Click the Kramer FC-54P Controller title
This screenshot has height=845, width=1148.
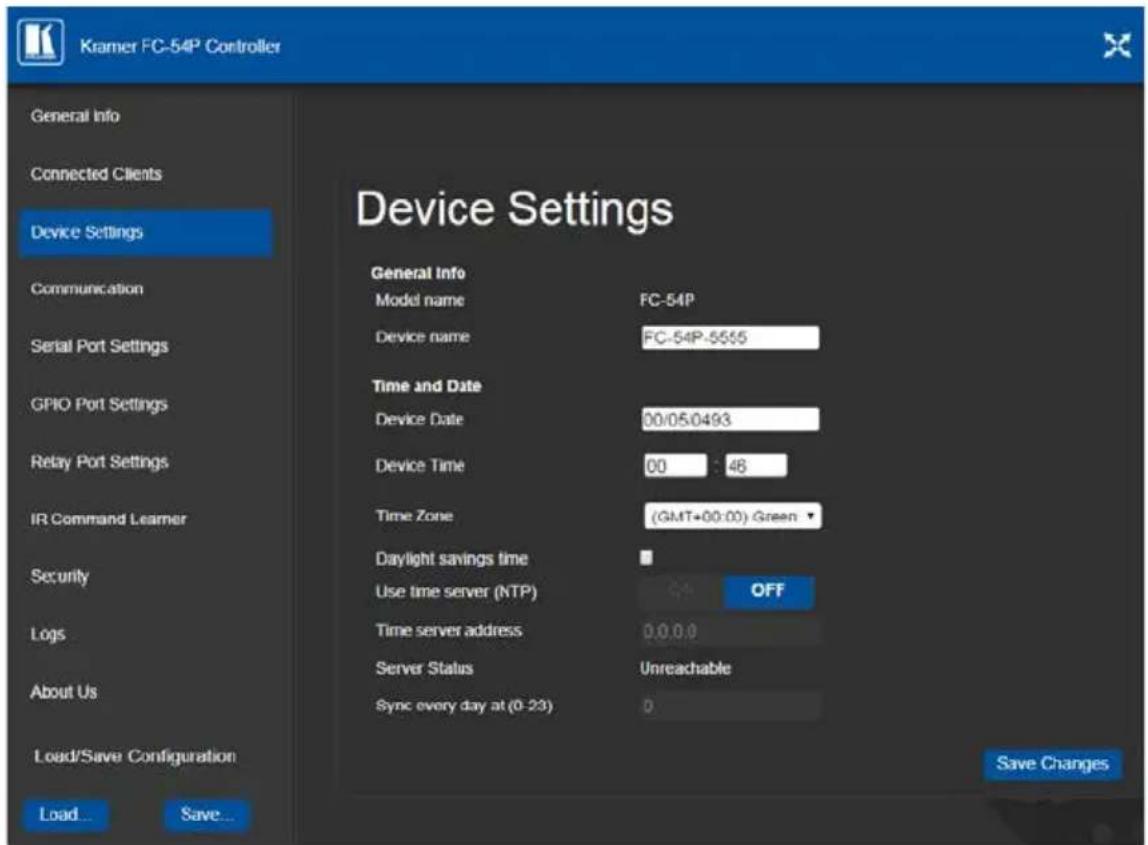coord(180,46)
